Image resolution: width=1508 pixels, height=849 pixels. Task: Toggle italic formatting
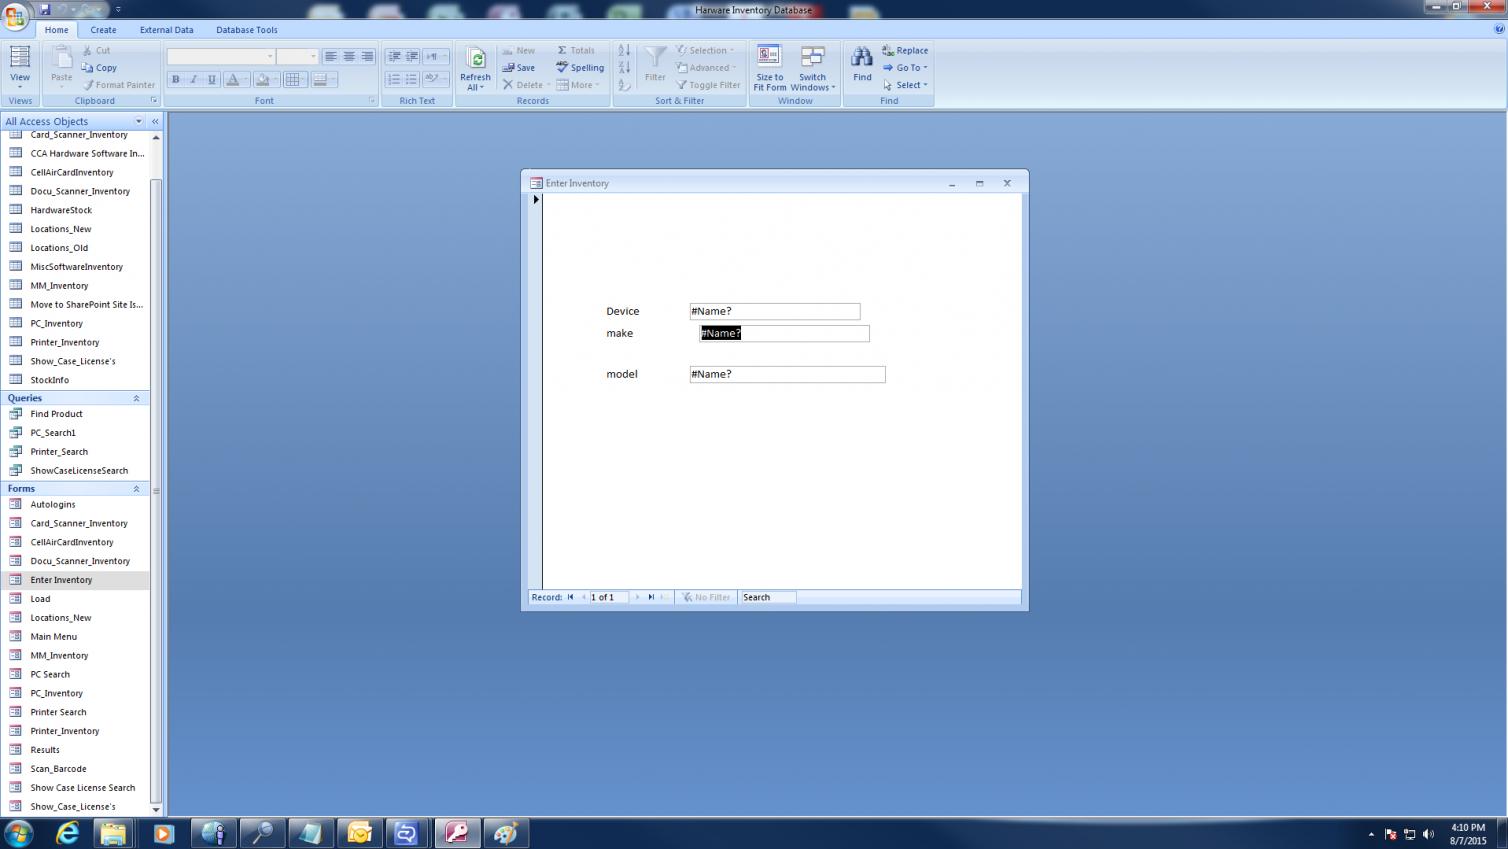tap(194, 80)
